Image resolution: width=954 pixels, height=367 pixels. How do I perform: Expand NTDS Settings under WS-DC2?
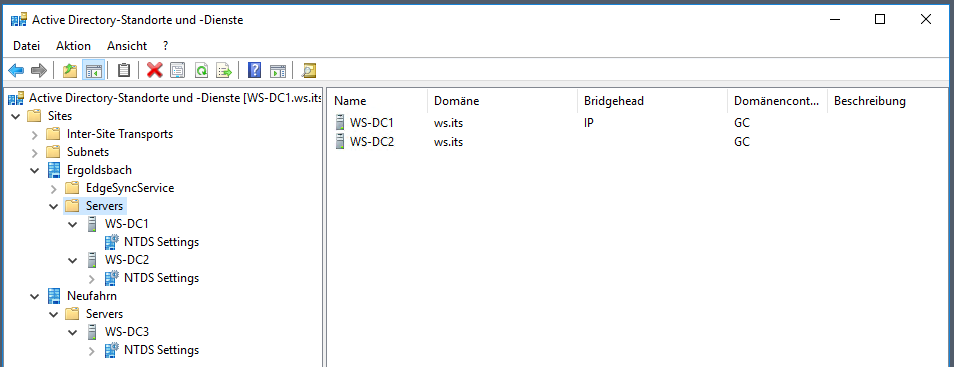point(92,278)
